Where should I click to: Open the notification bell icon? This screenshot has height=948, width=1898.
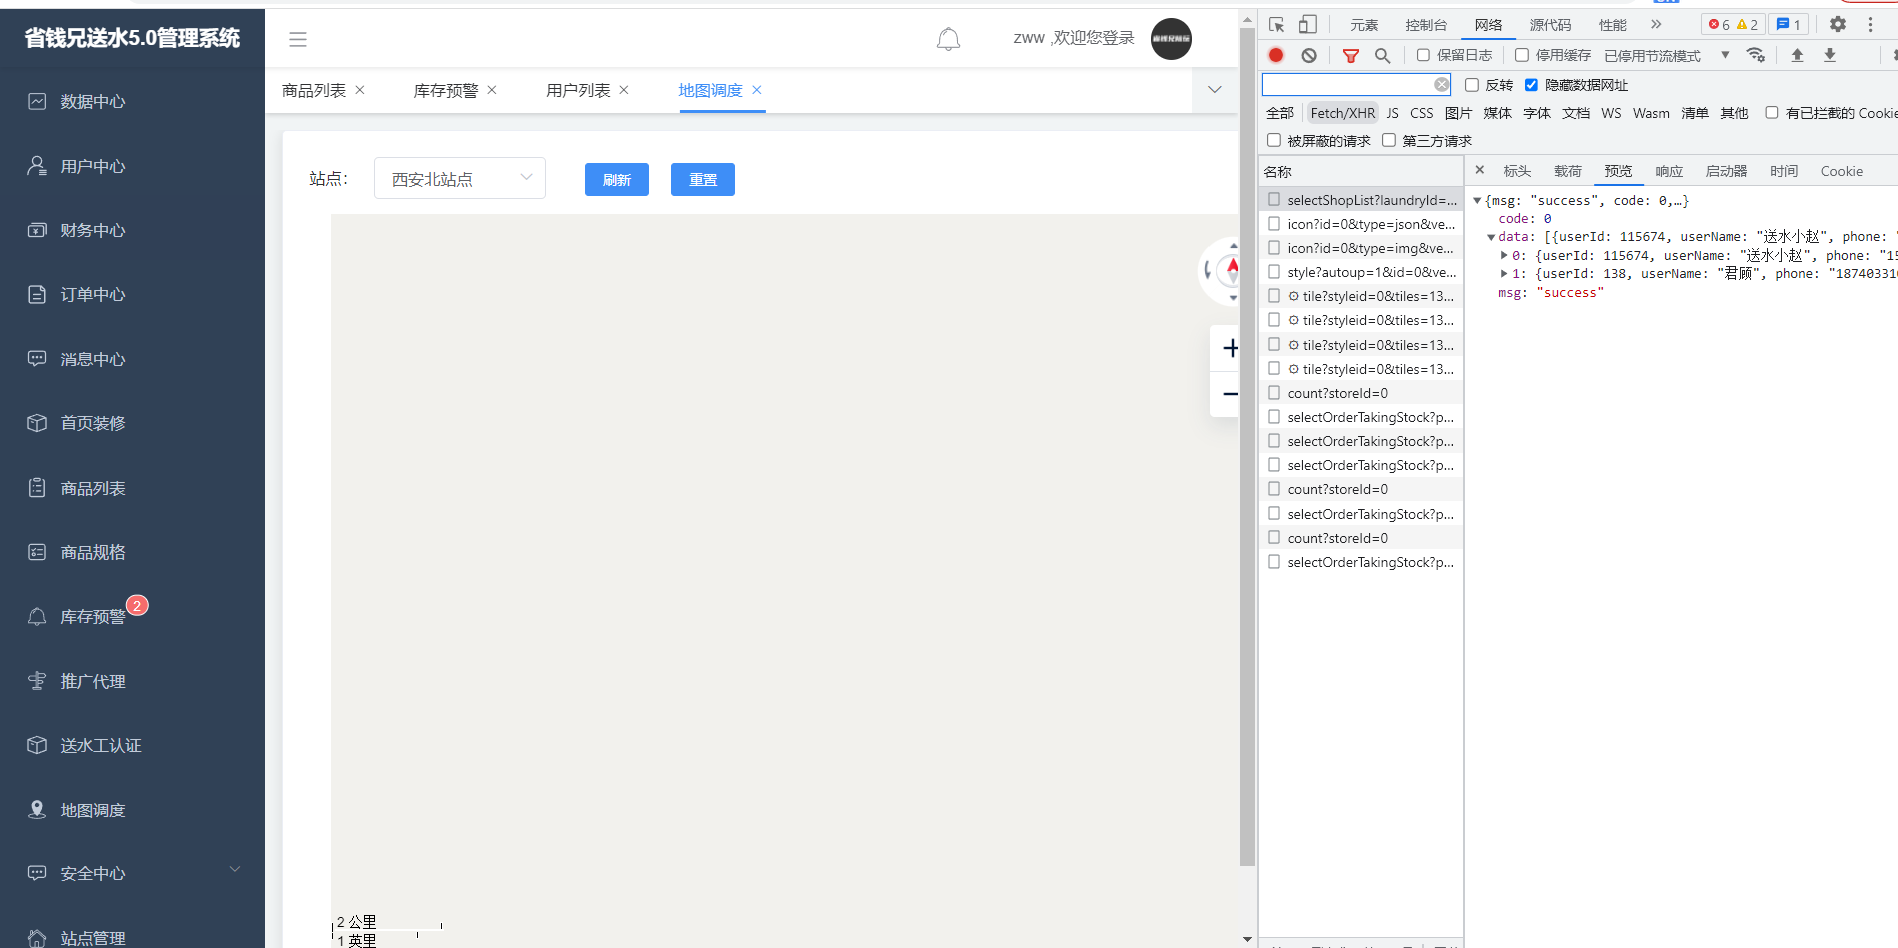coord(948,39)
